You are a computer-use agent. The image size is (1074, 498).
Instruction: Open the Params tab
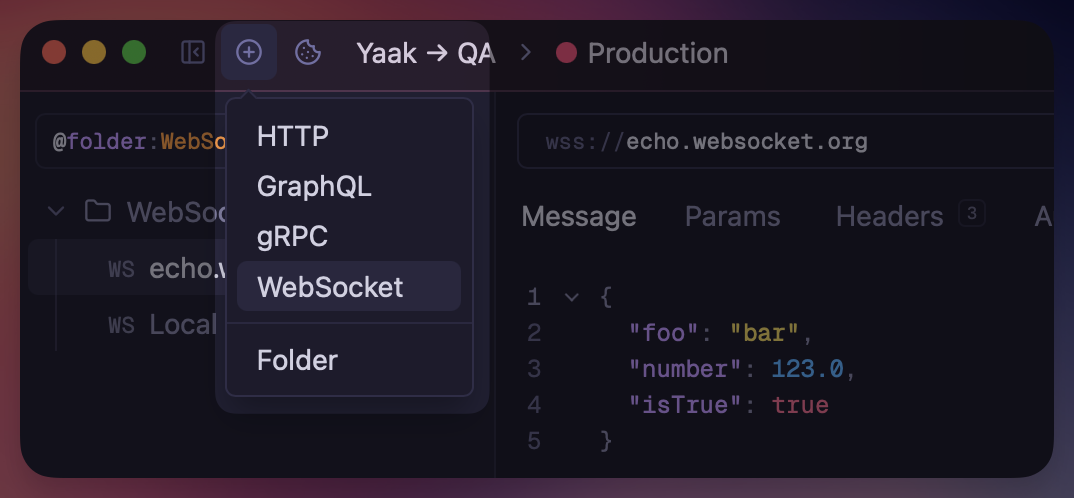pyautogui.click(x=732, y=216)
